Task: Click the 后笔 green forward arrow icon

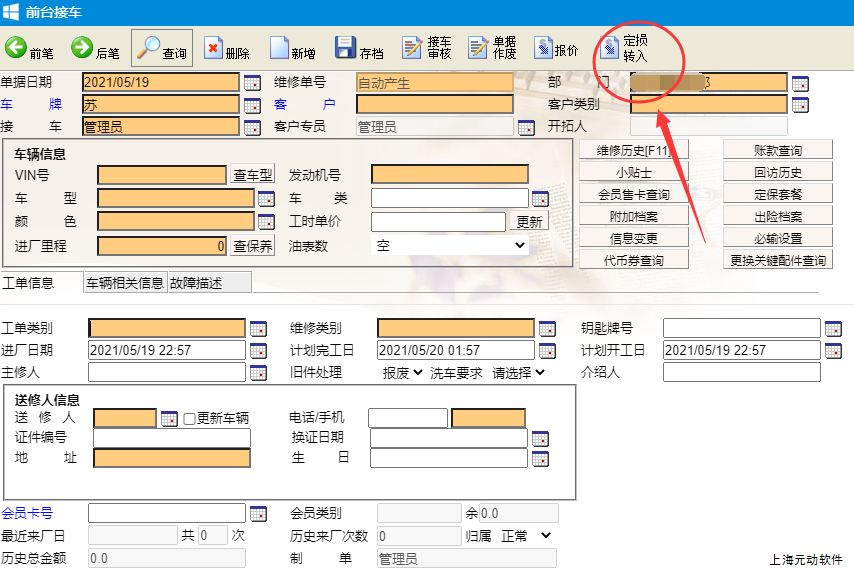Action: coord(82,48)
